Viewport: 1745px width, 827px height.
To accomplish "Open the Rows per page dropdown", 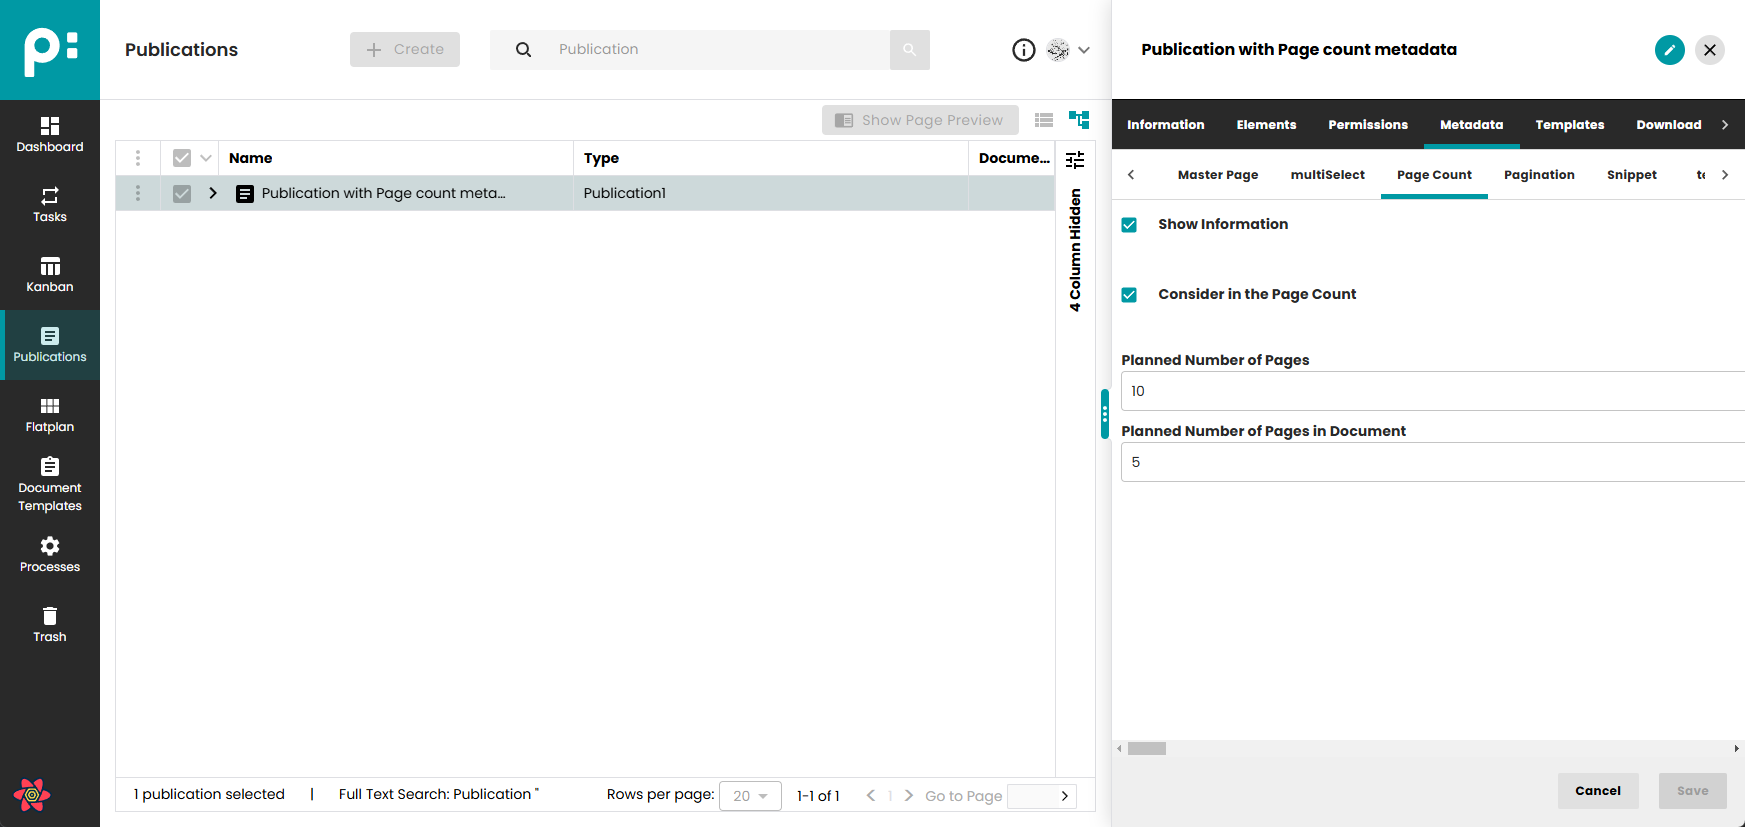I will [x=750, y=796].
